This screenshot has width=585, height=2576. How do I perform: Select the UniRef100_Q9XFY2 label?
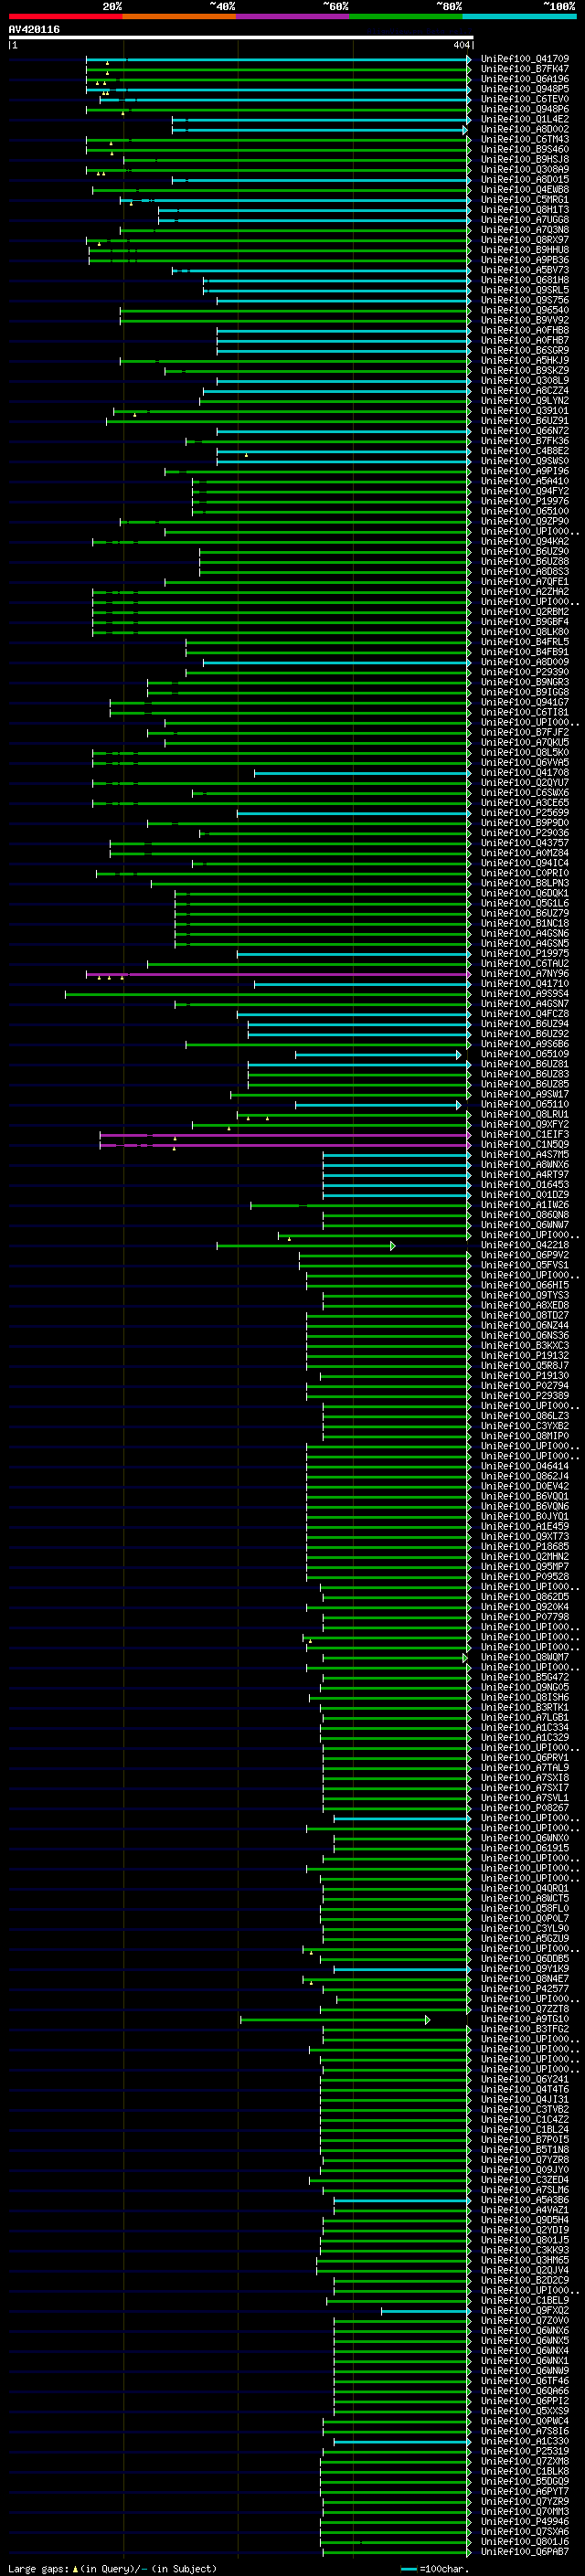pos(524,1124)
